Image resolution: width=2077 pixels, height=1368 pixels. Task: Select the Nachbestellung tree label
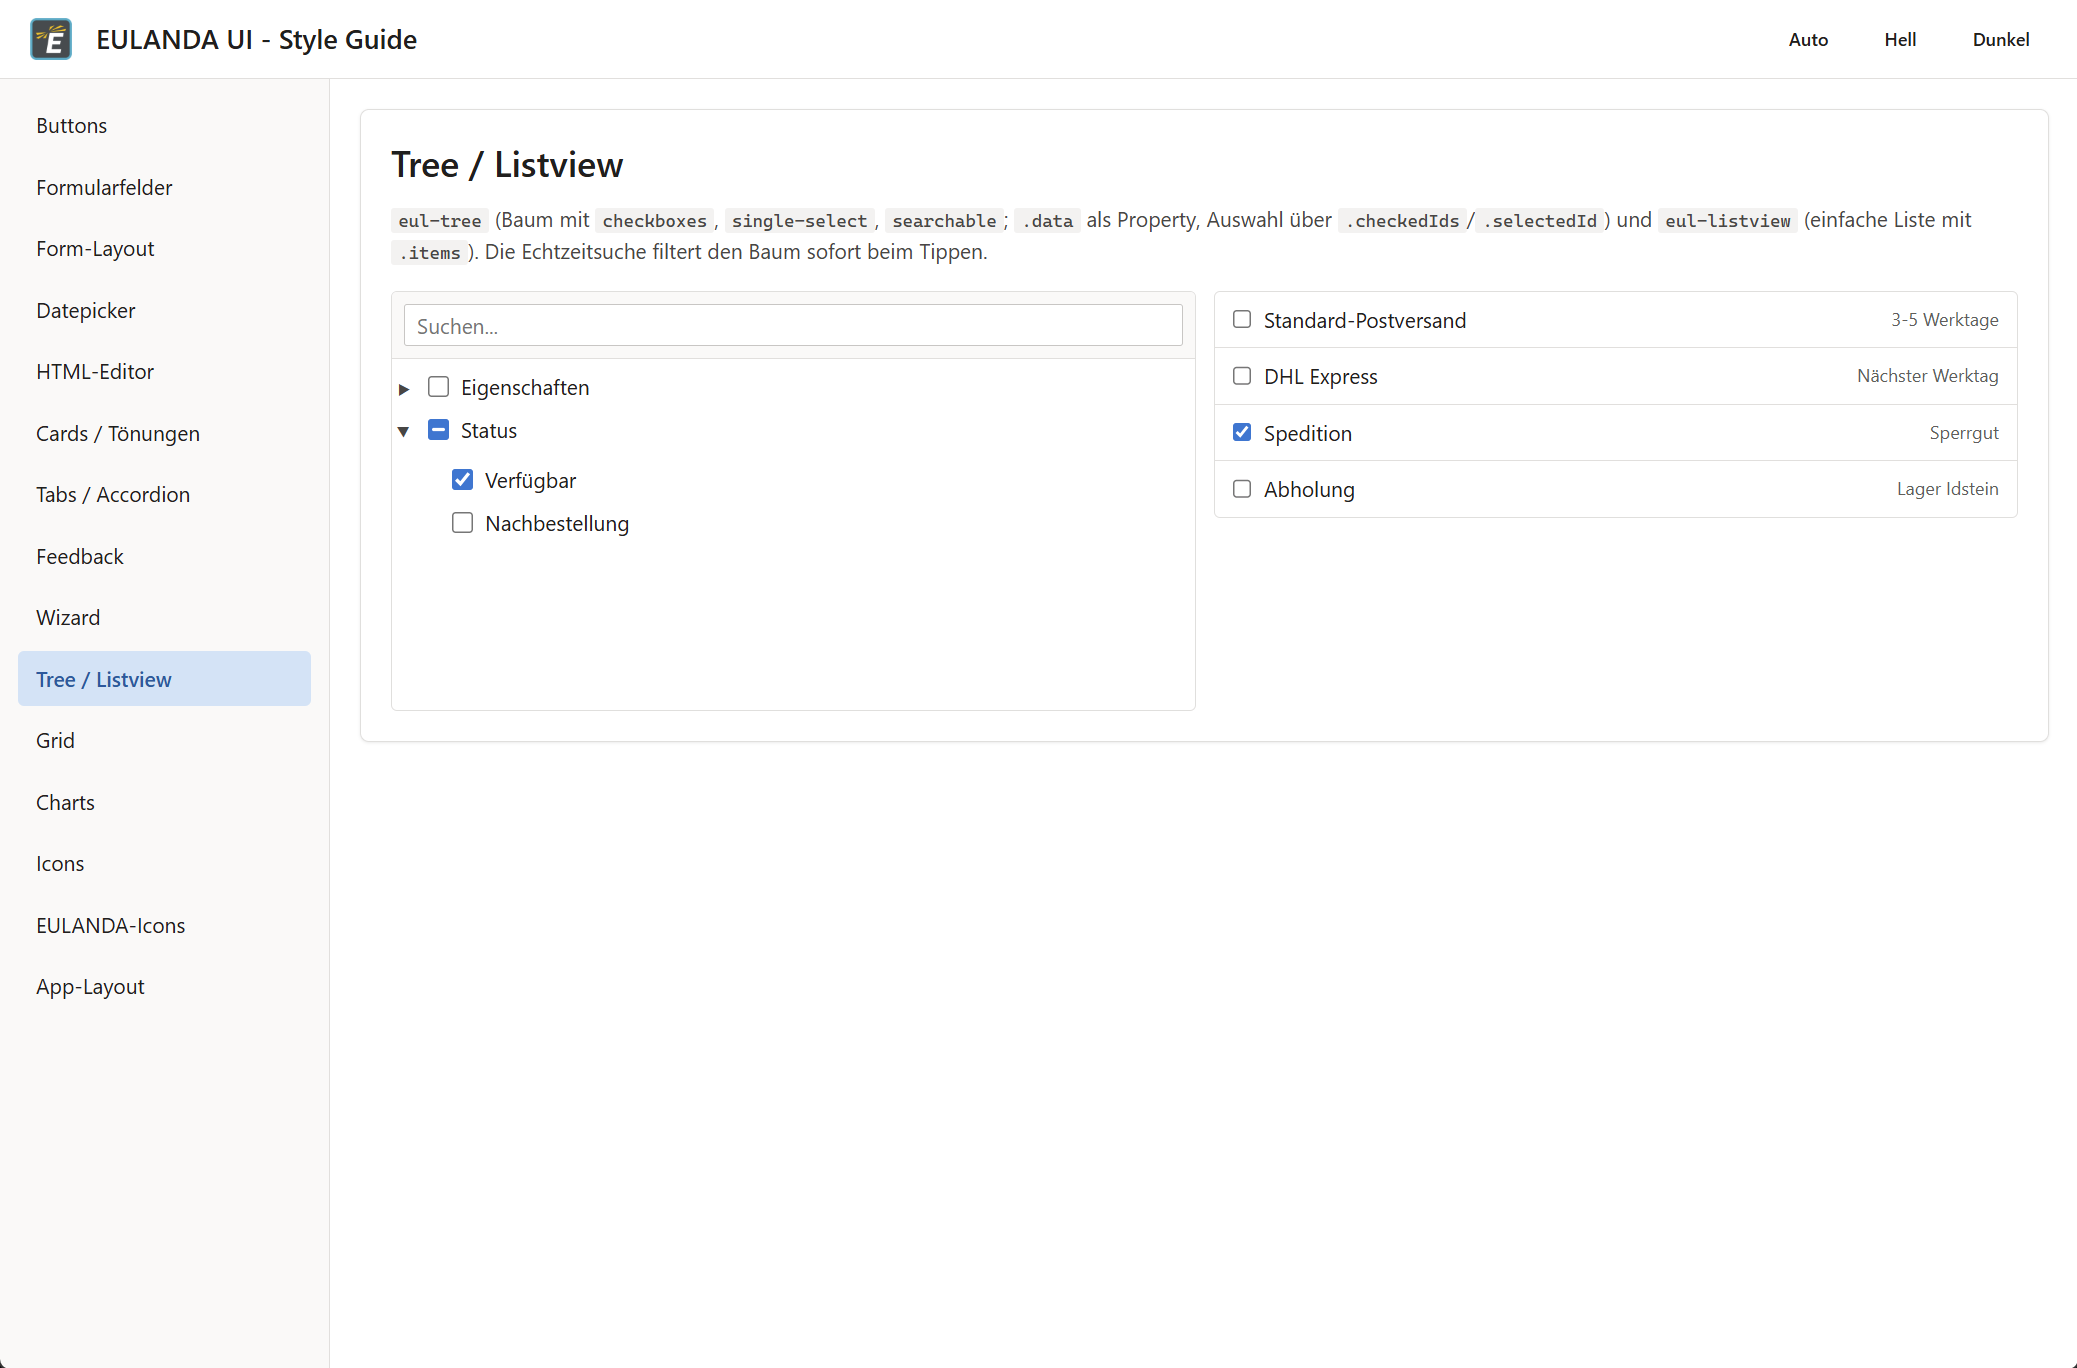pyautogui.click(x=557, y=524)
